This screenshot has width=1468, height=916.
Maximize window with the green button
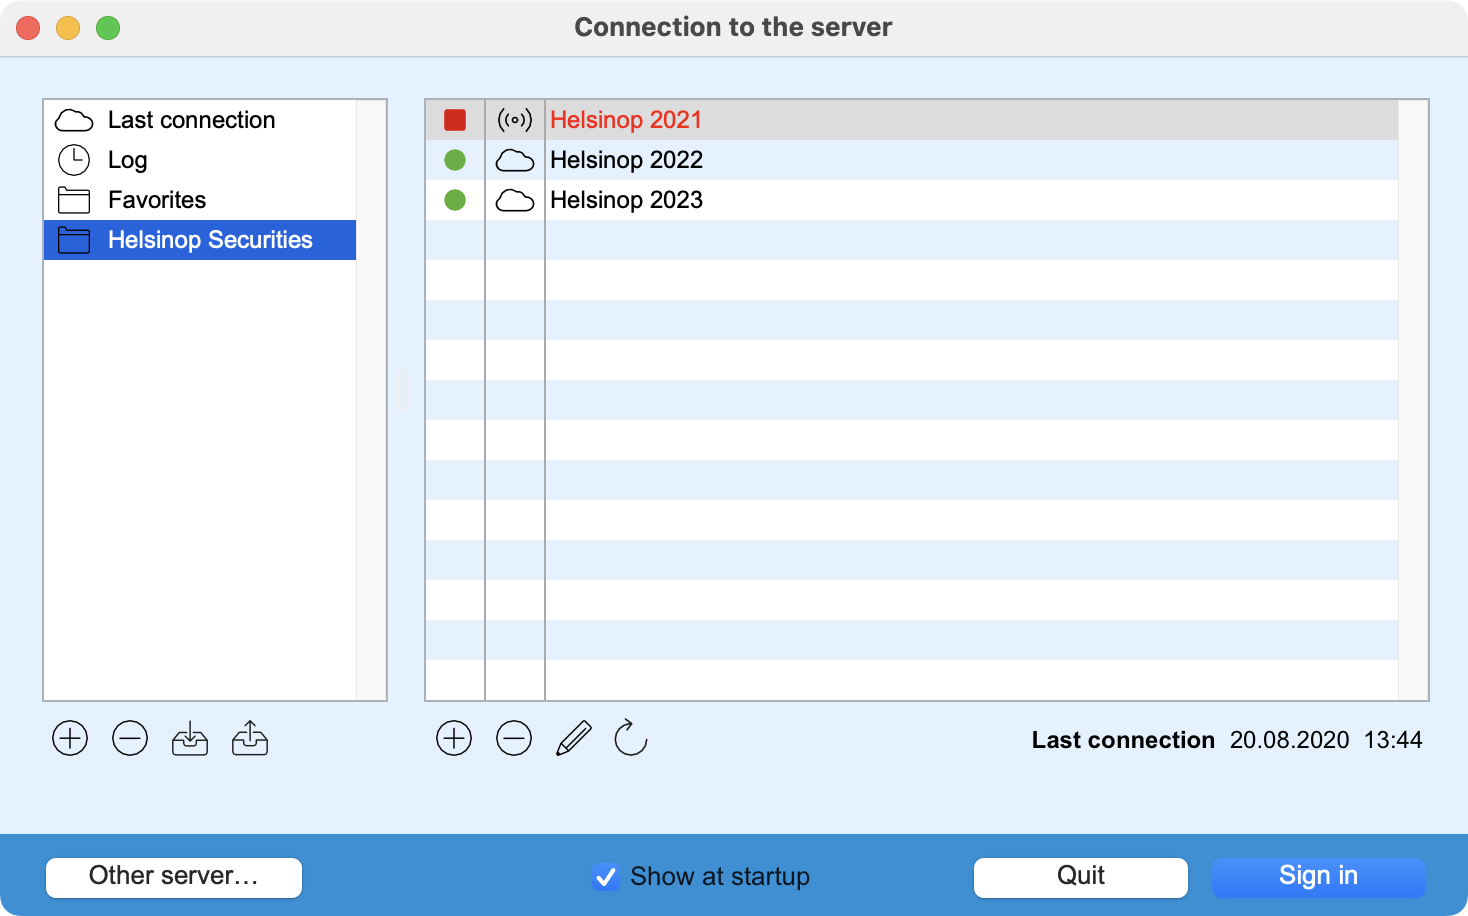[108, 28]
